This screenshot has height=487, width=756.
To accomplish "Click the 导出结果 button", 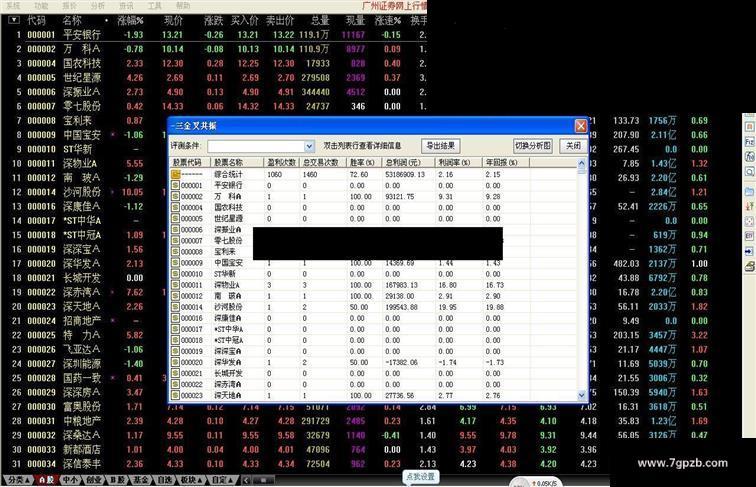I will click(x=440, y=146).
